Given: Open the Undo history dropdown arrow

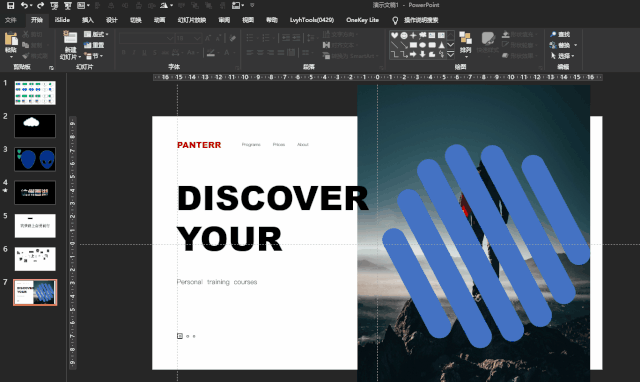Looking at the screenshot, I should tap(31, 5).
